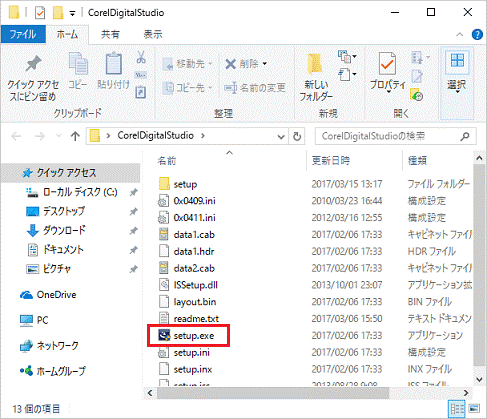Open Local Disk (C:) in sidebar

(x=80, y=192)
